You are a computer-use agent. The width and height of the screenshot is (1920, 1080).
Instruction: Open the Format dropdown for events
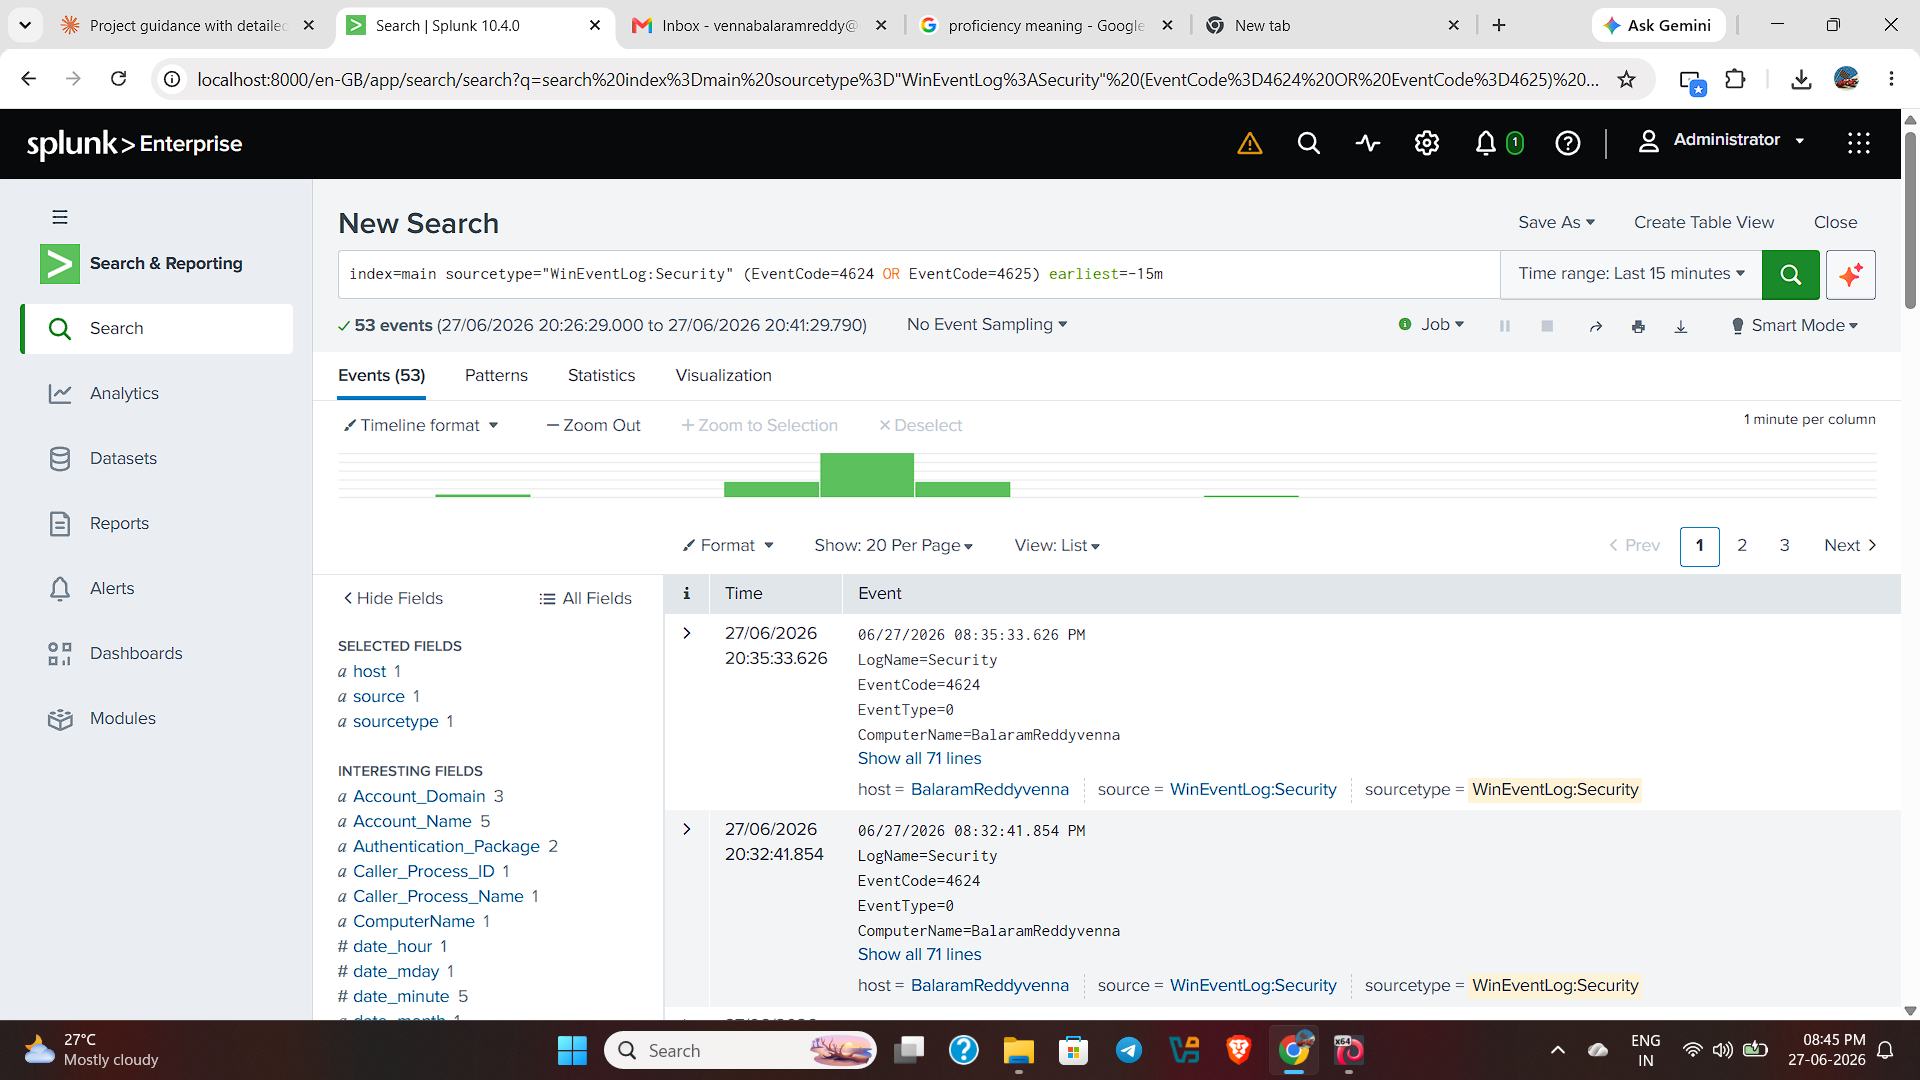[728, 545]
